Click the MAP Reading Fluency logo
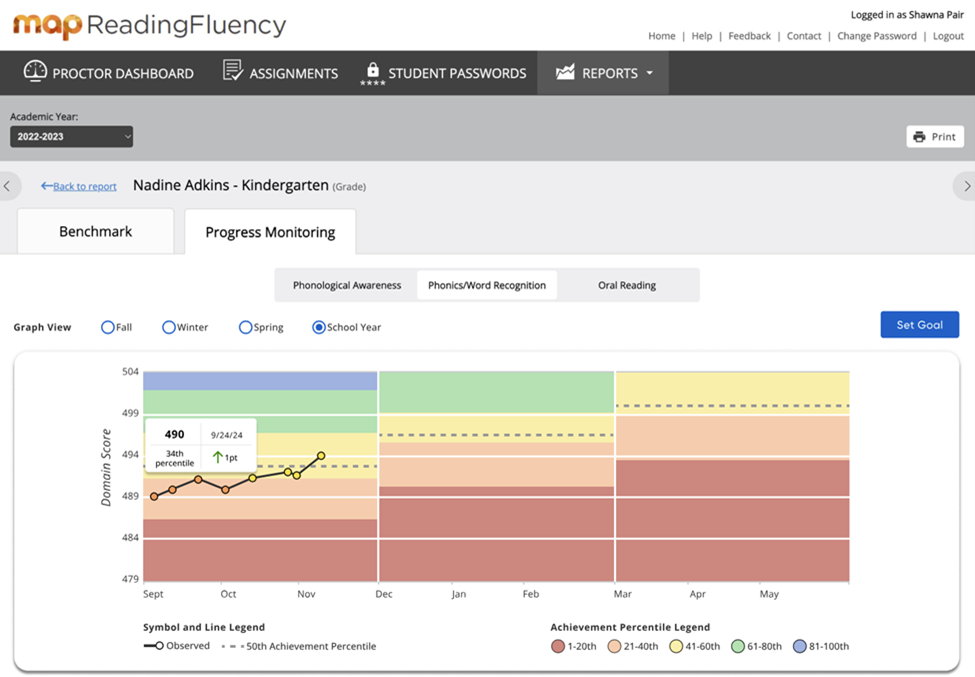The image size is (975, 677). [150, 26]
